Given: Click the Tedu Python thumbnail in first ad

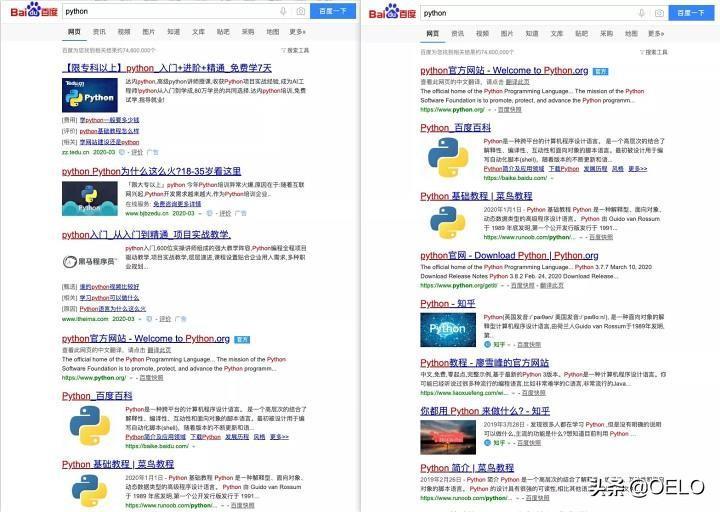Looking at the screenshot, I should point(90,95).
